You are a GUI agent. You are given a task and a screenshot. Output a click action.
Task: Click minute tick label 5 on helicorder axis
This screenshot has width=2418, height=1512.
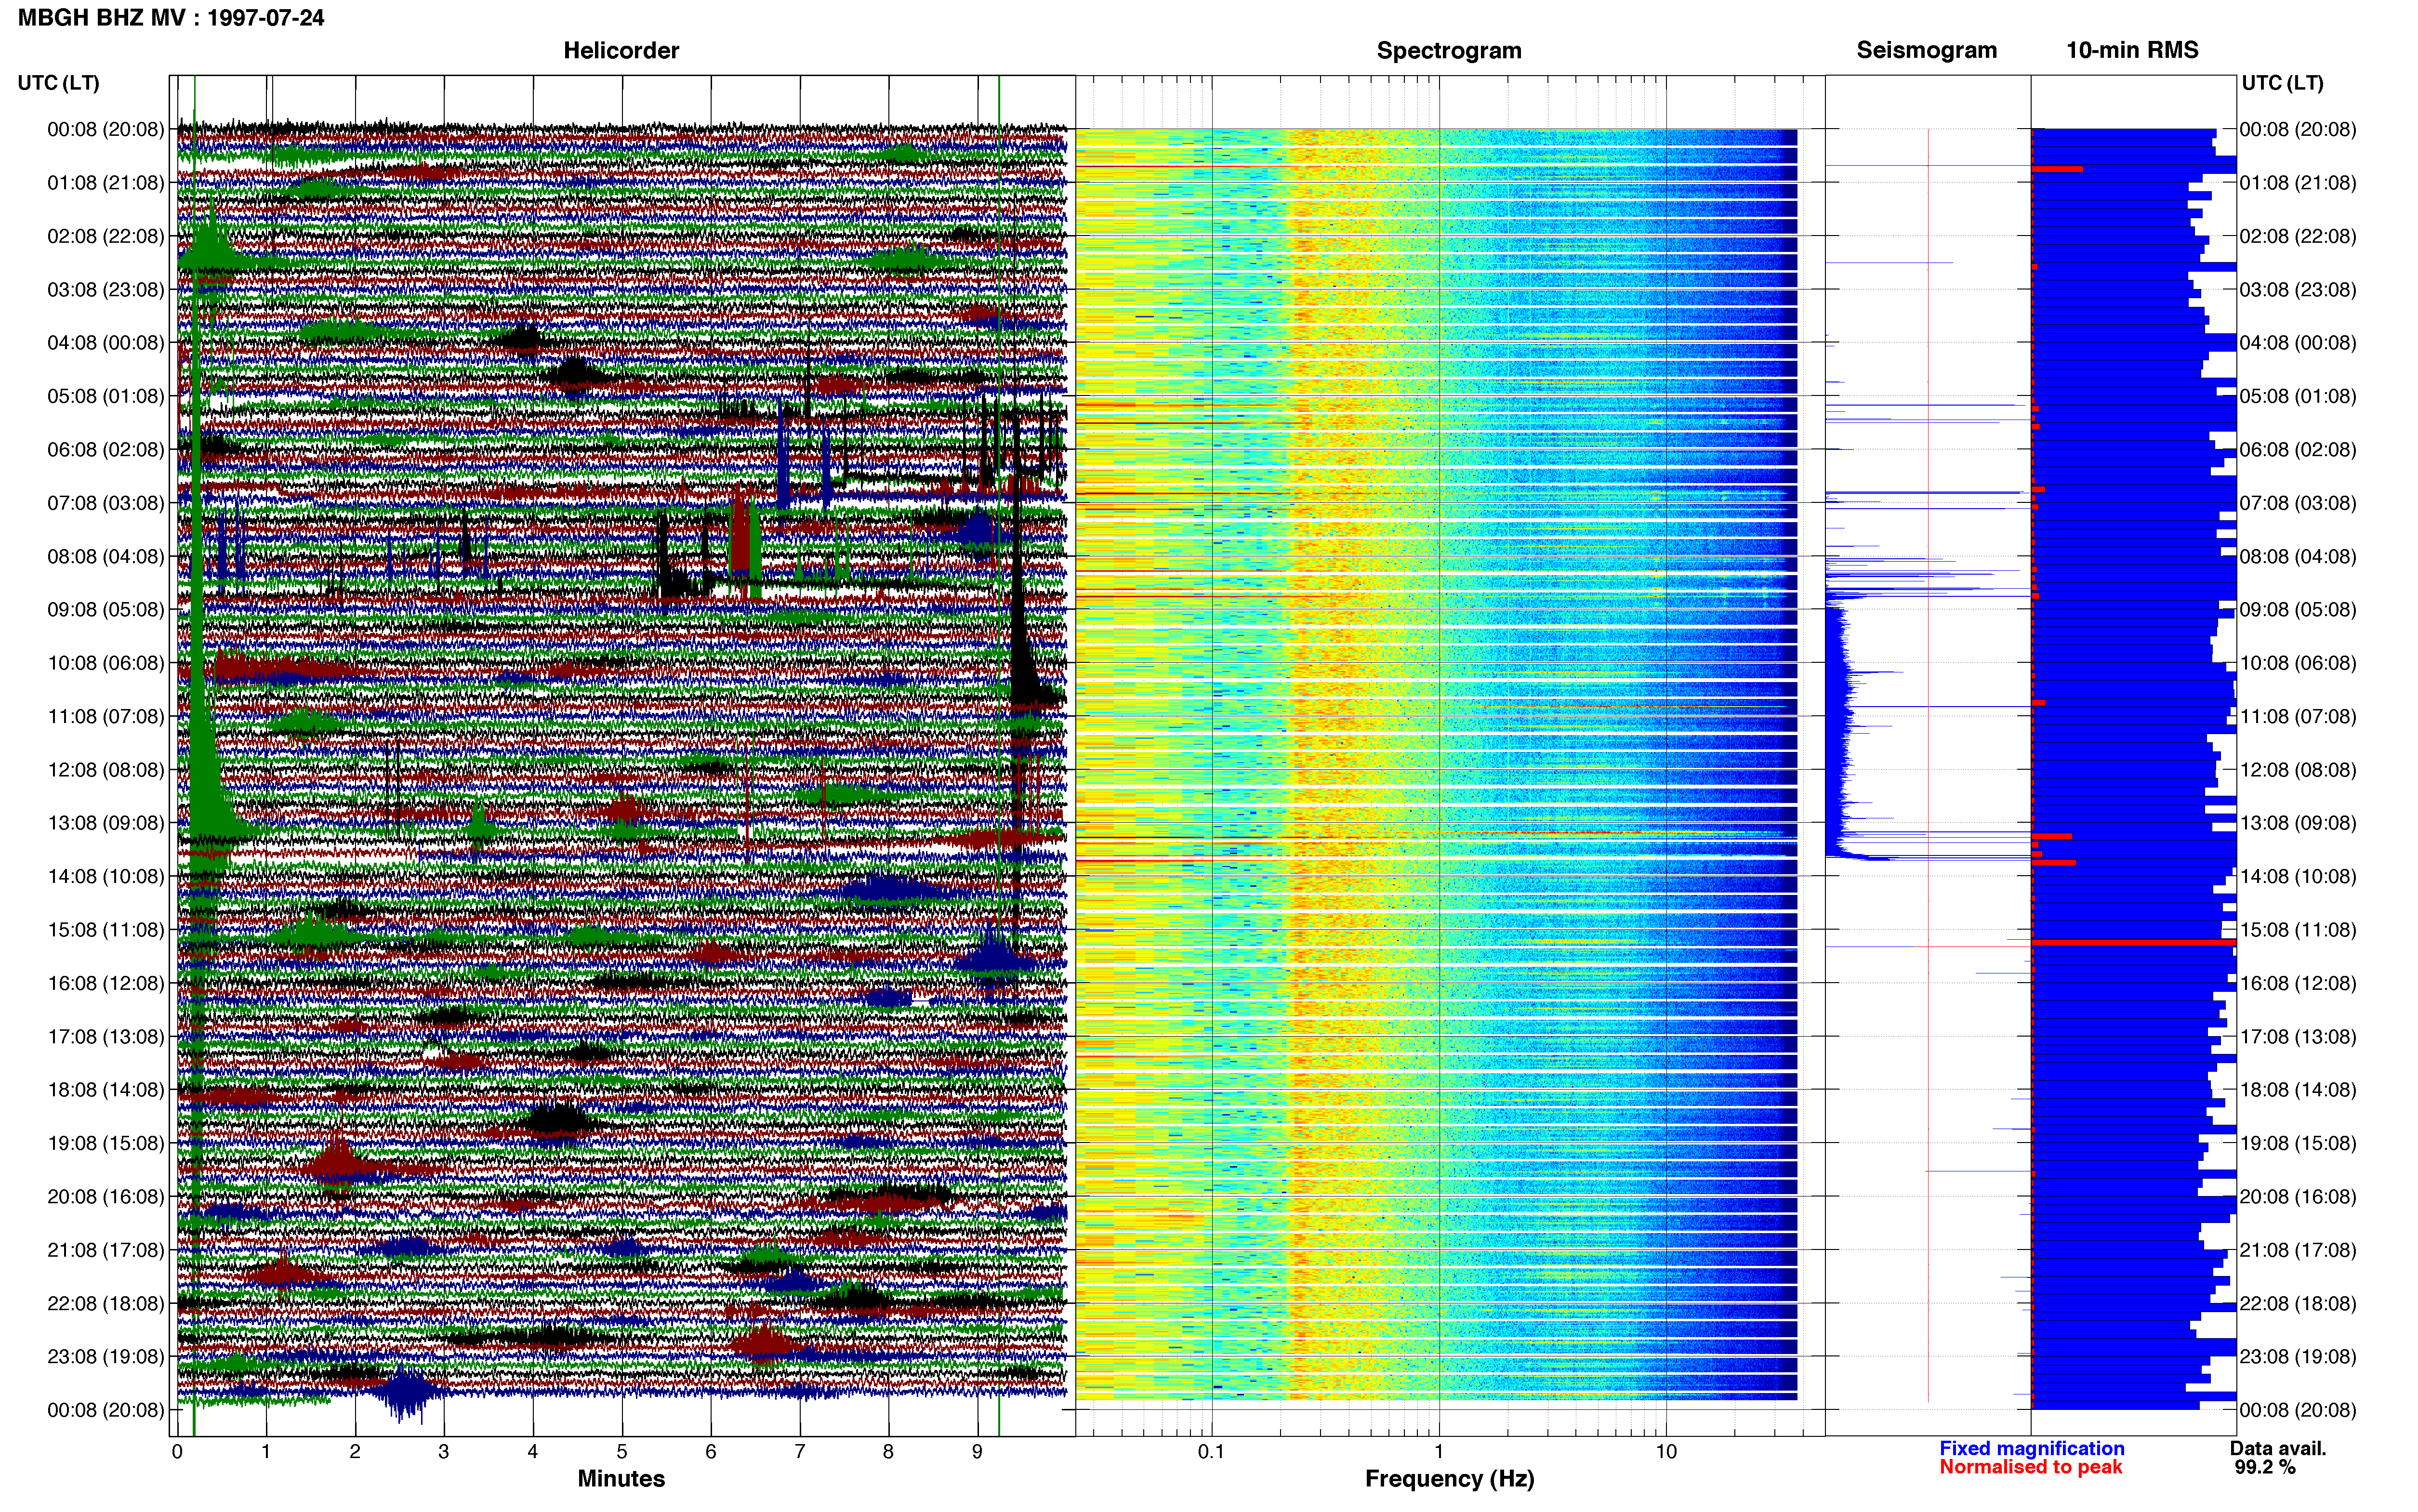point(622,1452)
